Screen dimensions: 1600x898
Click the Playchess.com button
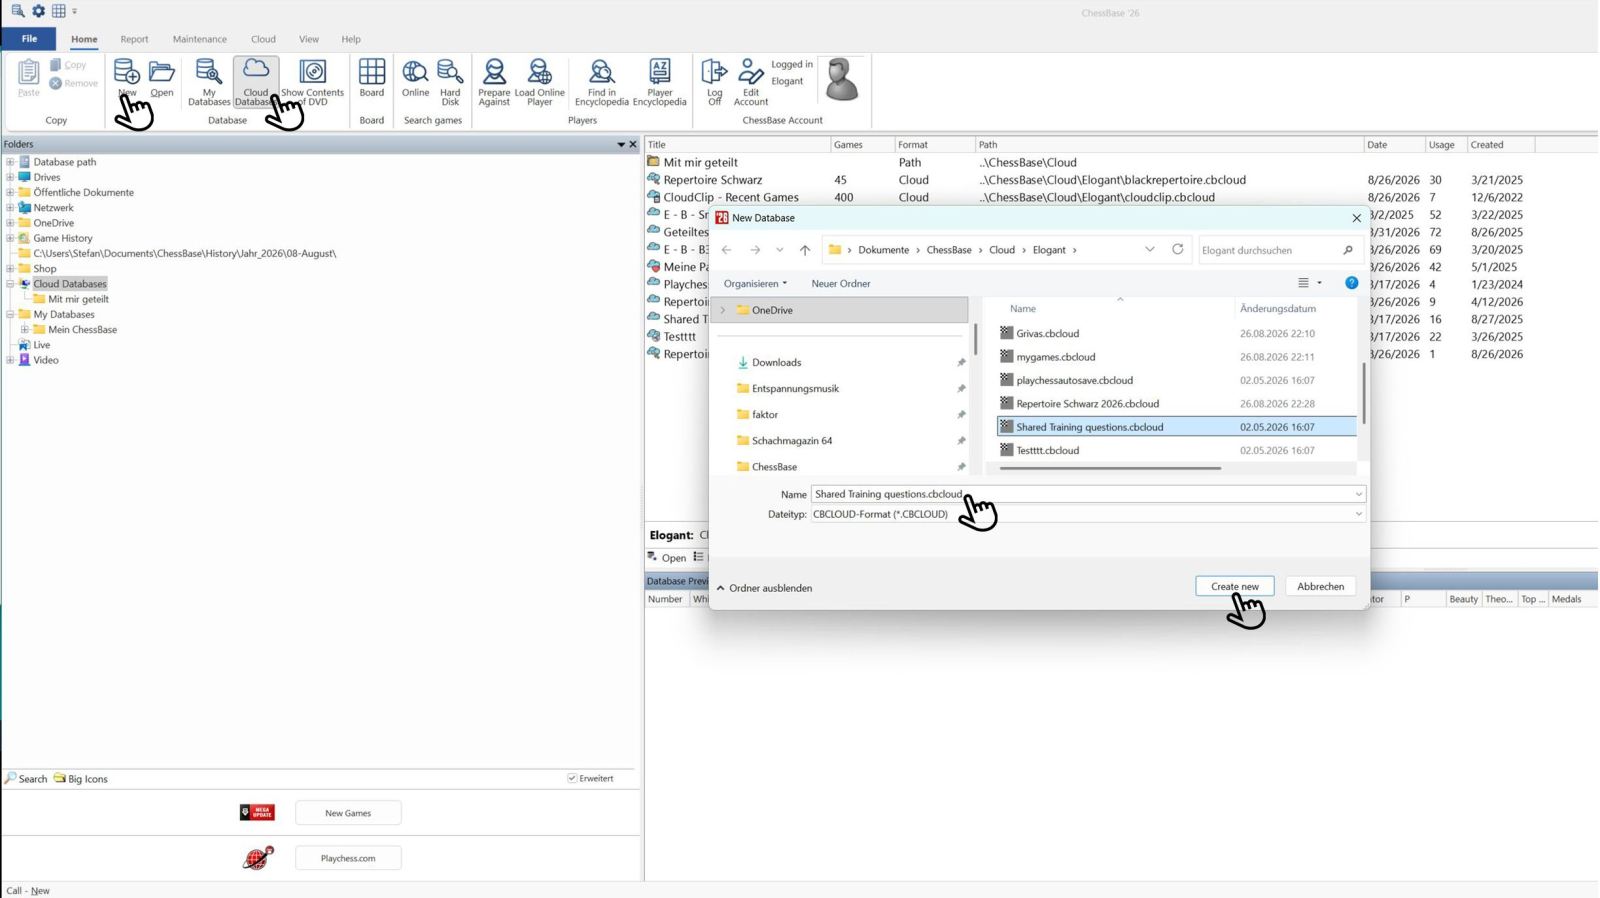coord(348,858)
